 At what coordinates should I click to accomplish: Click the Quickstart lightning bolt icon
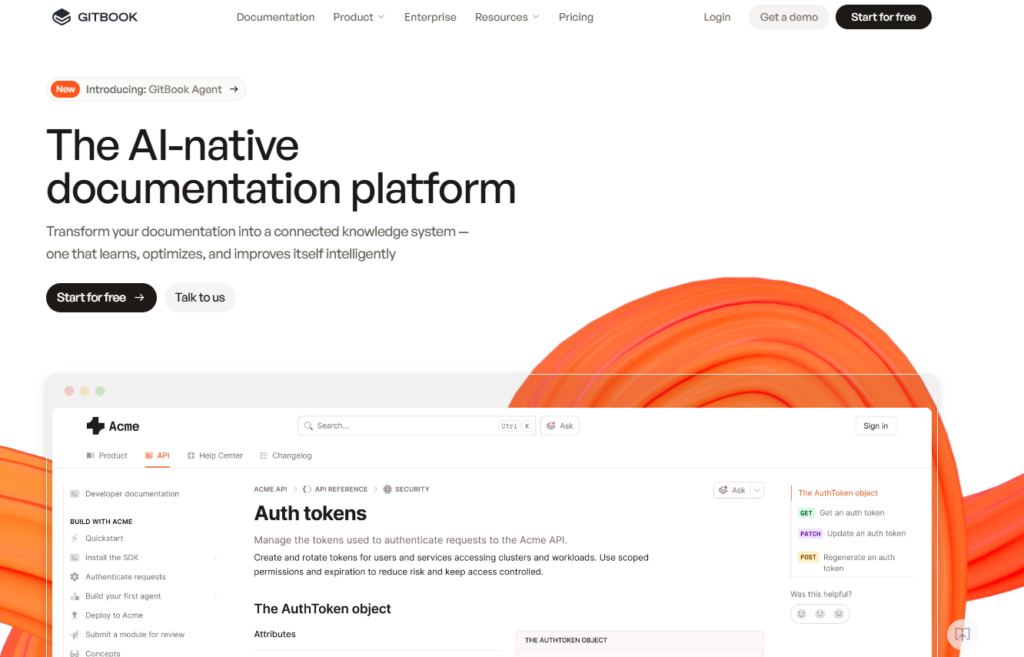click(75, 539)
